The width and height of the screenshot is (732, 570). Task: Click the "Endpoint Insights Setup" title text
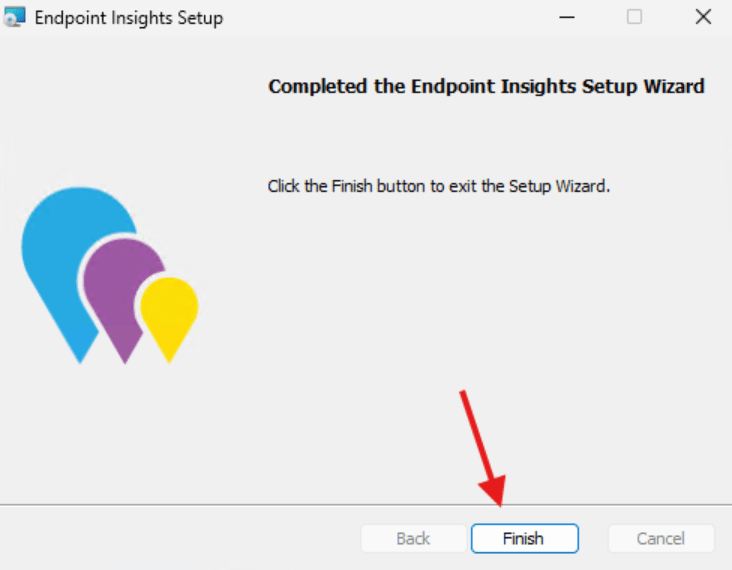(x=129, y=18)
